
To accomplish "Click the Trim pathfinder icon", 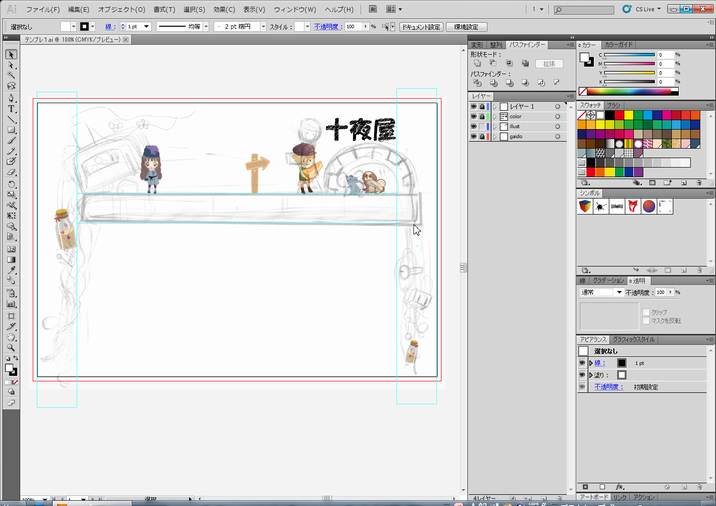I will pos(494,83).
